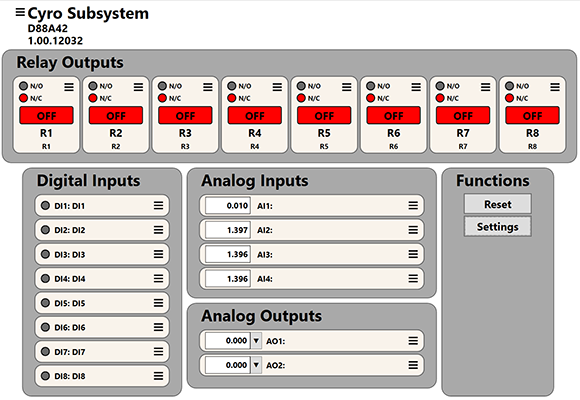Click the red N/C indicator of R1

click(x=23, y=98)
